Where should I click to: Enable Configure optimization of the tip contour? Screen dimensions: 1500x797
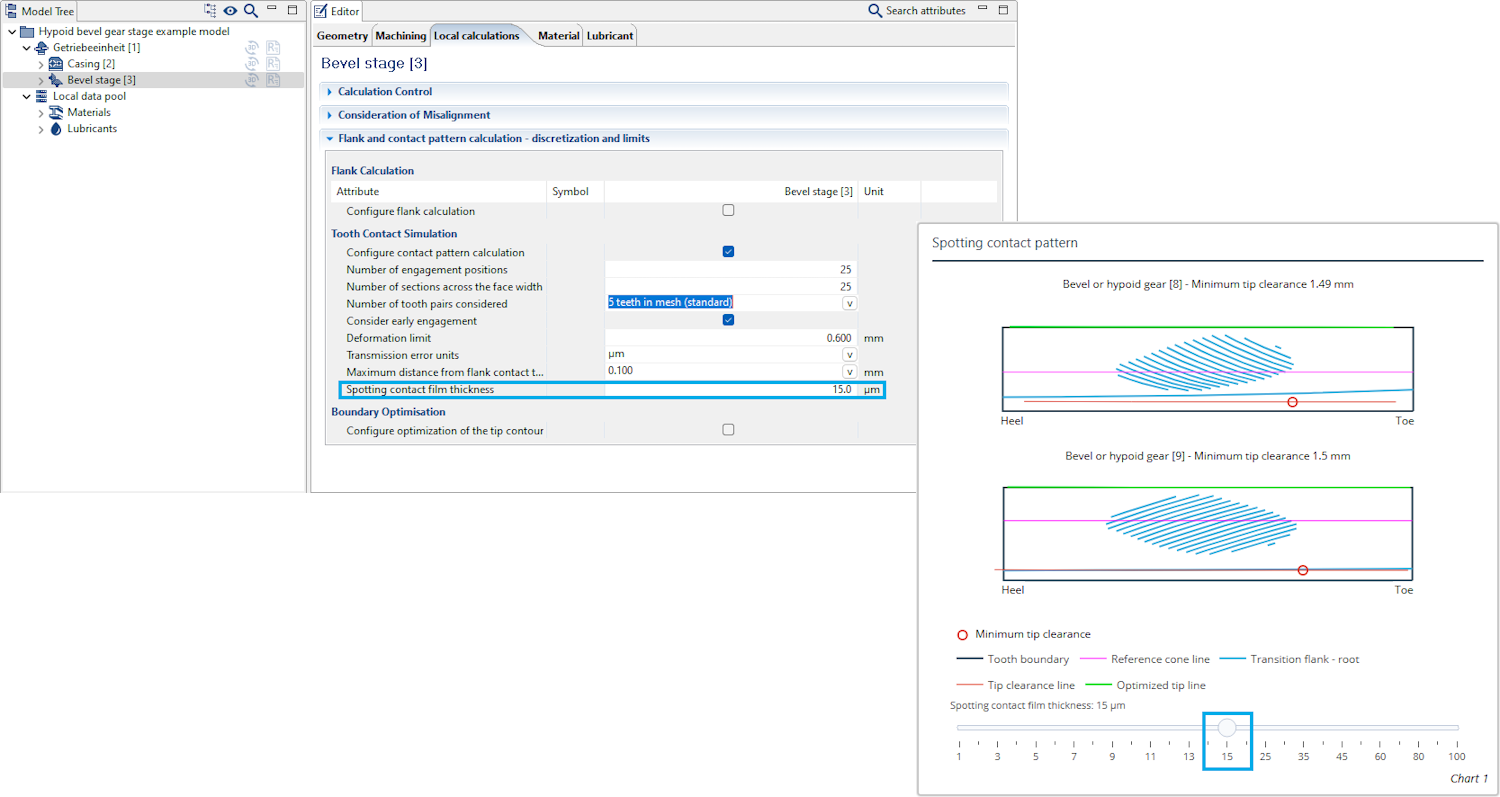pyautogui.click(x=728, y=430)
